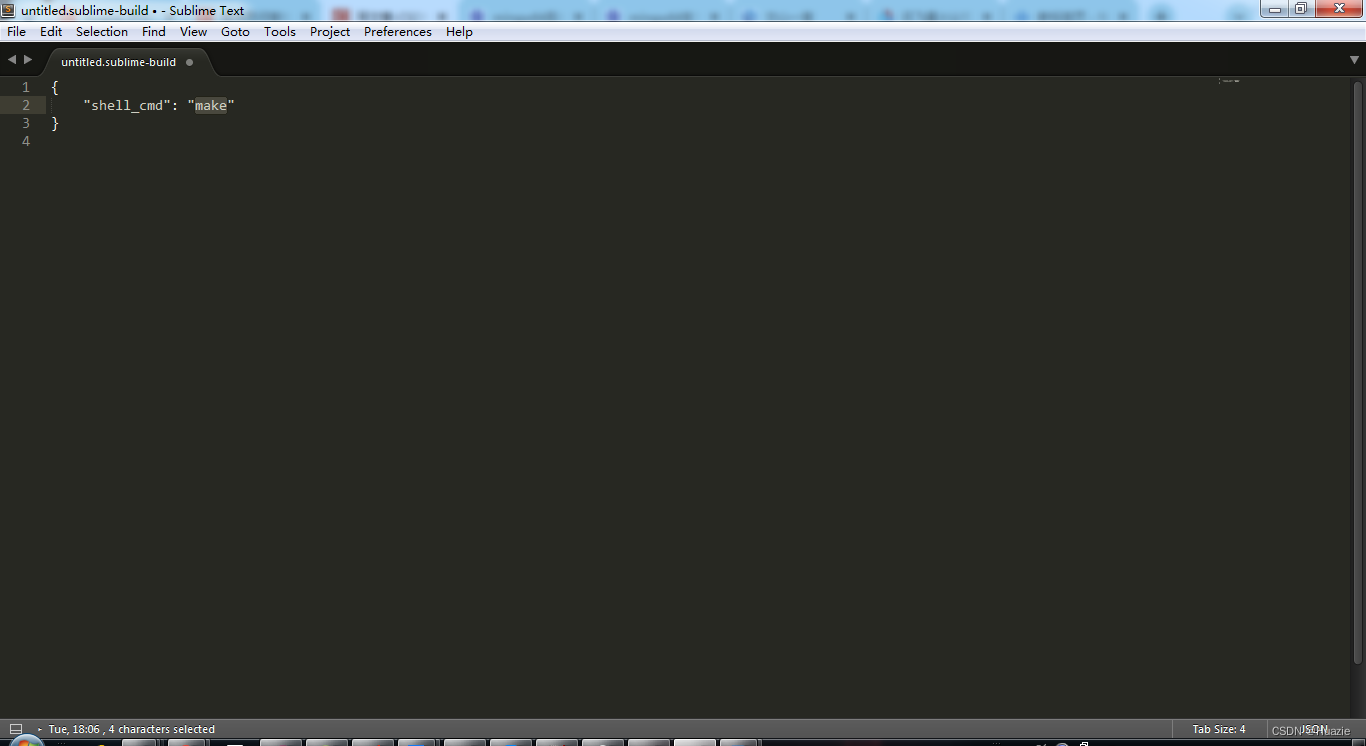Open the Help menu
This screenshot has height=746, width=1366.
coord(459,32)
